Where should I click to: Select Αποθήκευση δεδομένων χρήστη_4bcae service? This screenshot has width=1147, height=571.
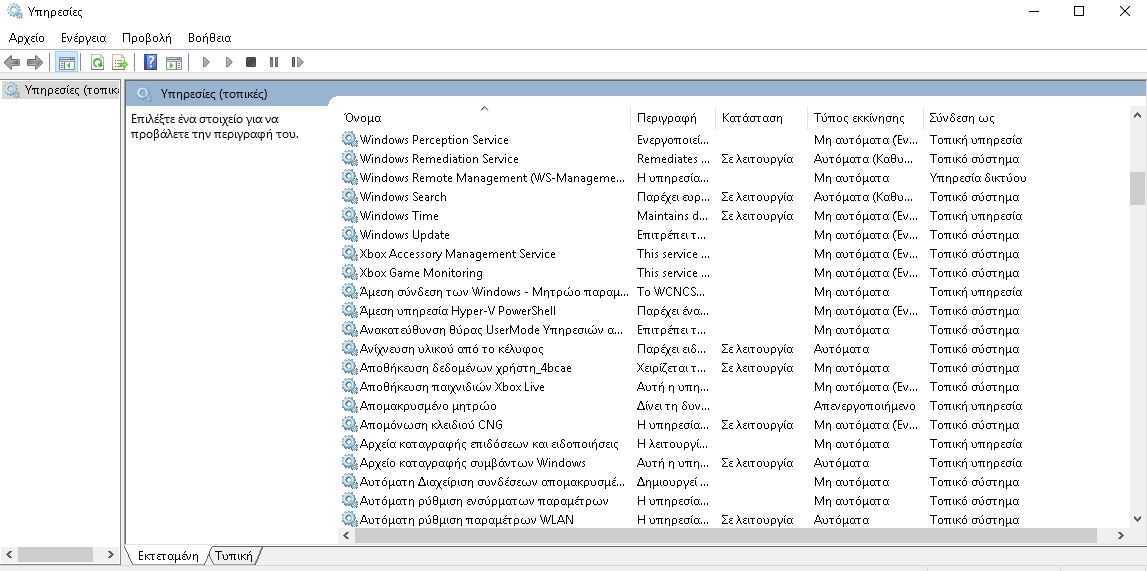(466, 368)
